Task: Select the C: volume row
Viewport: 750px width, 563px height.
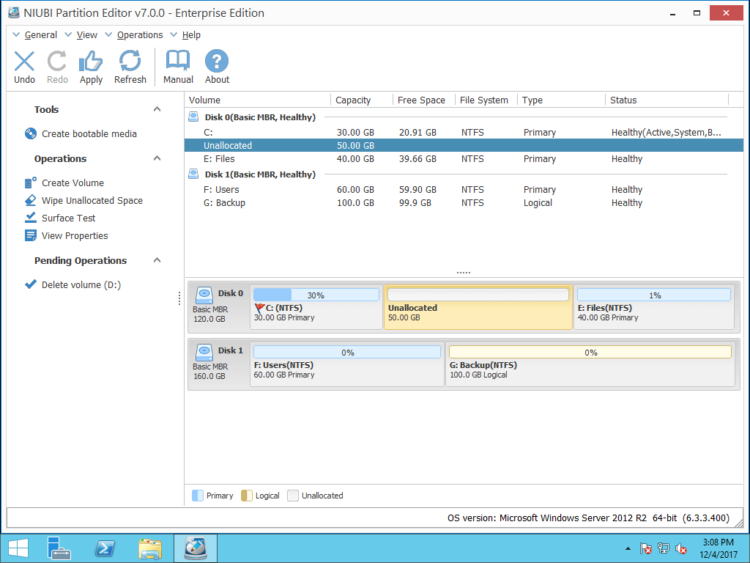Action: pyautogui.click(x=464, y=132)
